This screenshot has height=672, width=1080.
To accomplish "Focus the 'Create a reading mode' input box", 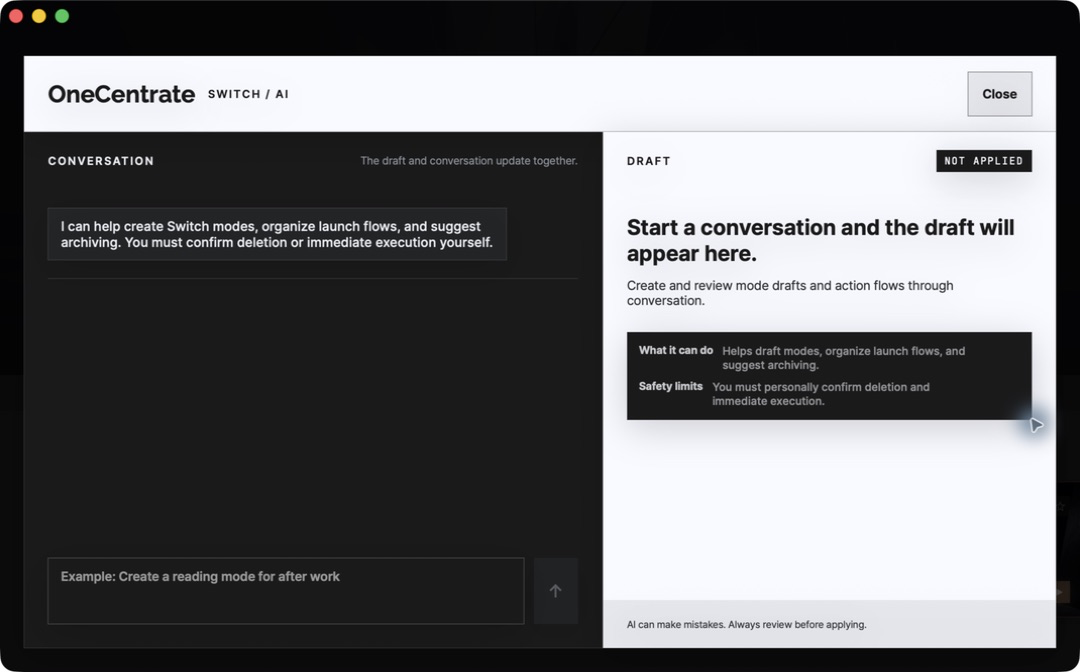I will click(286, 591).
